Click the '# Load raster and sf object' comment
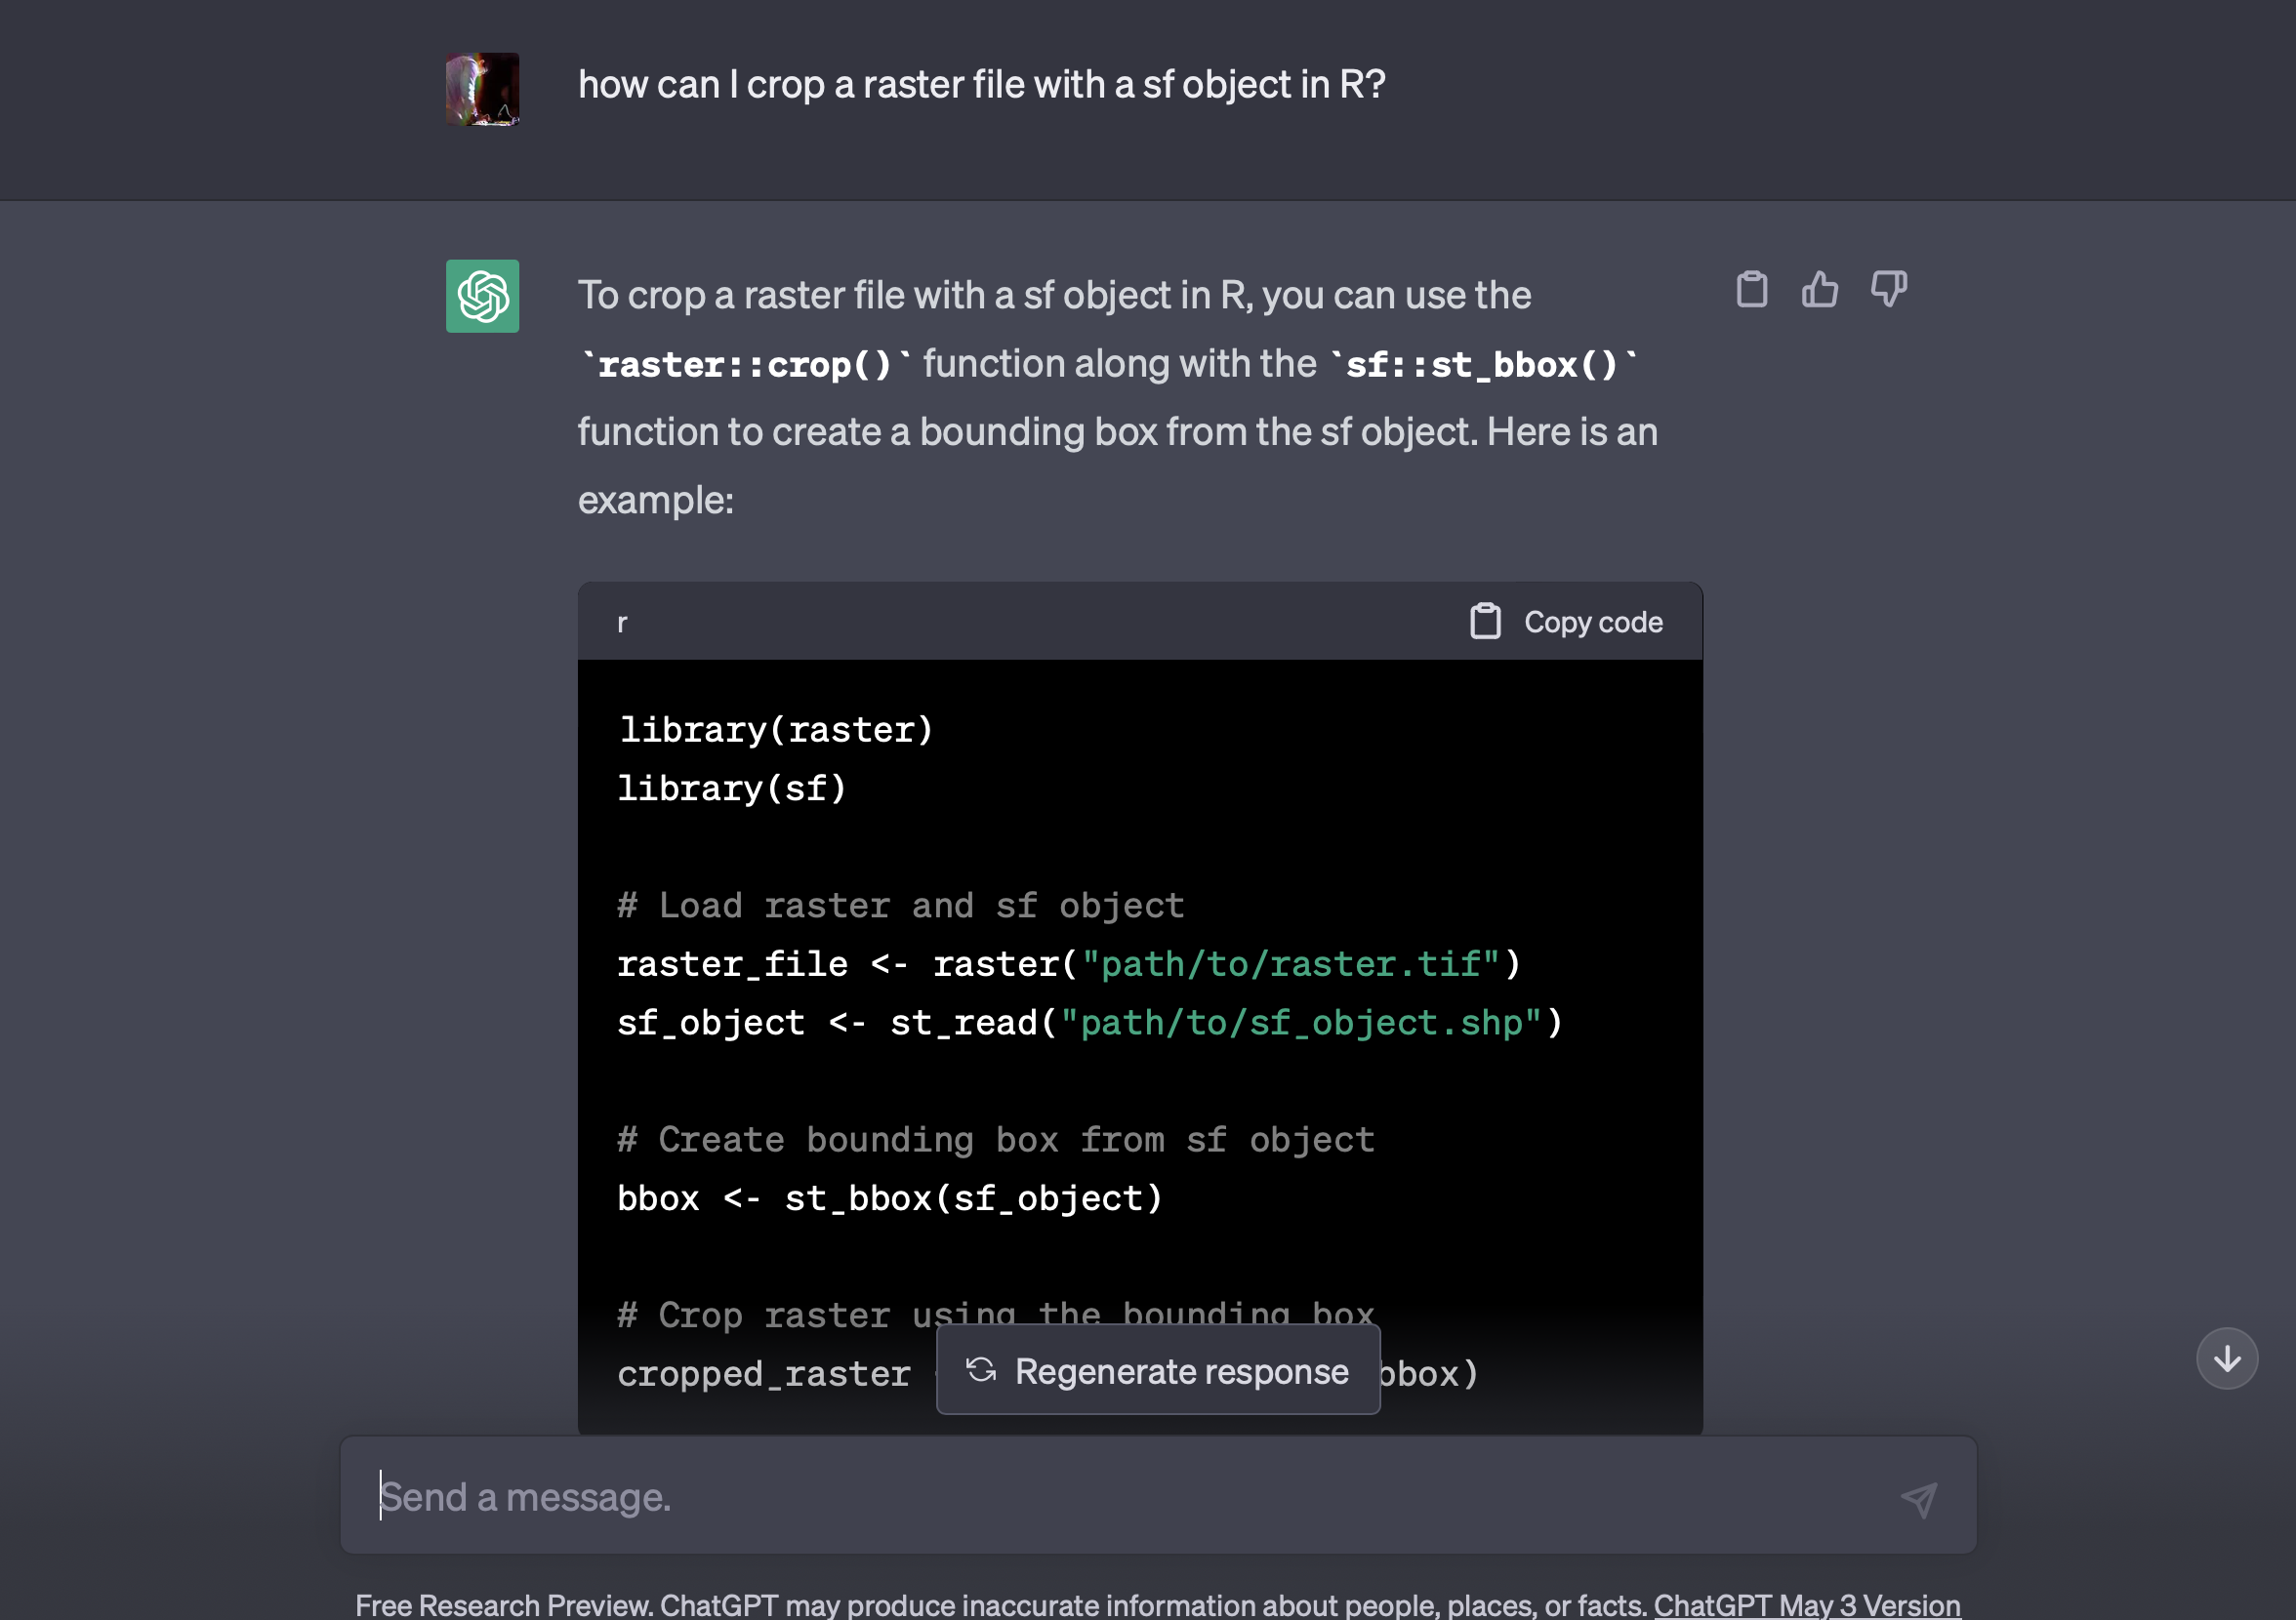 tap(900, 906)
